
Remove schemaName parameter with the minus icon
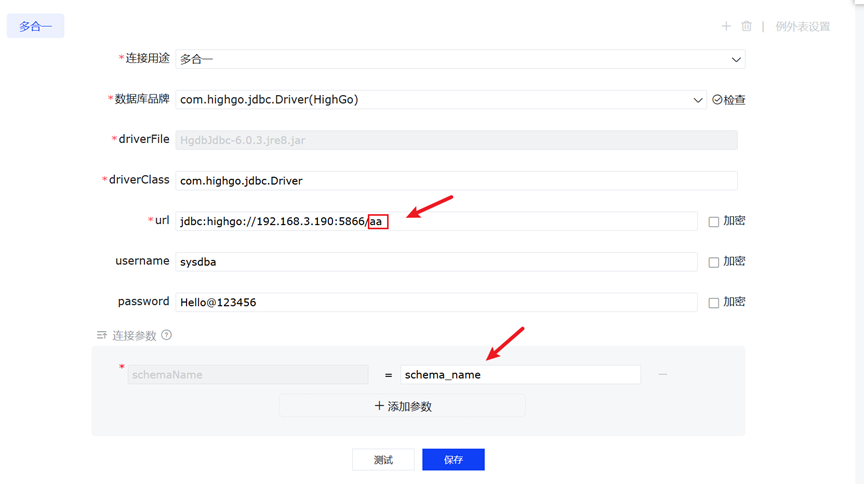click(662, 375)
